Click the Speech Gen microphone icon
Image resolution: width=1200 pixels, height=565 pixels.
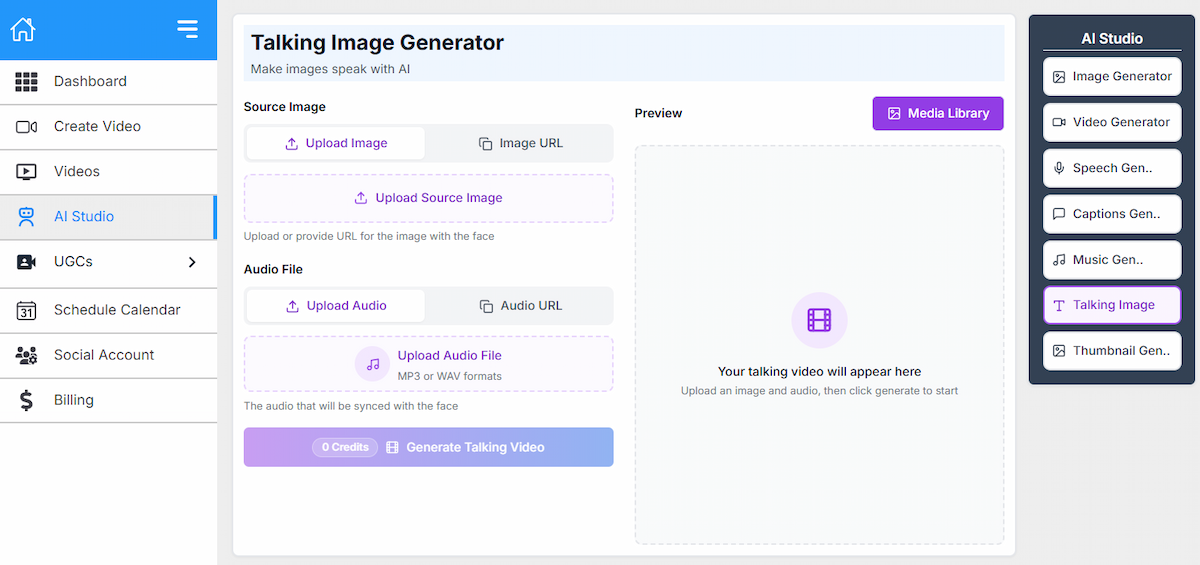point(1059,169)
